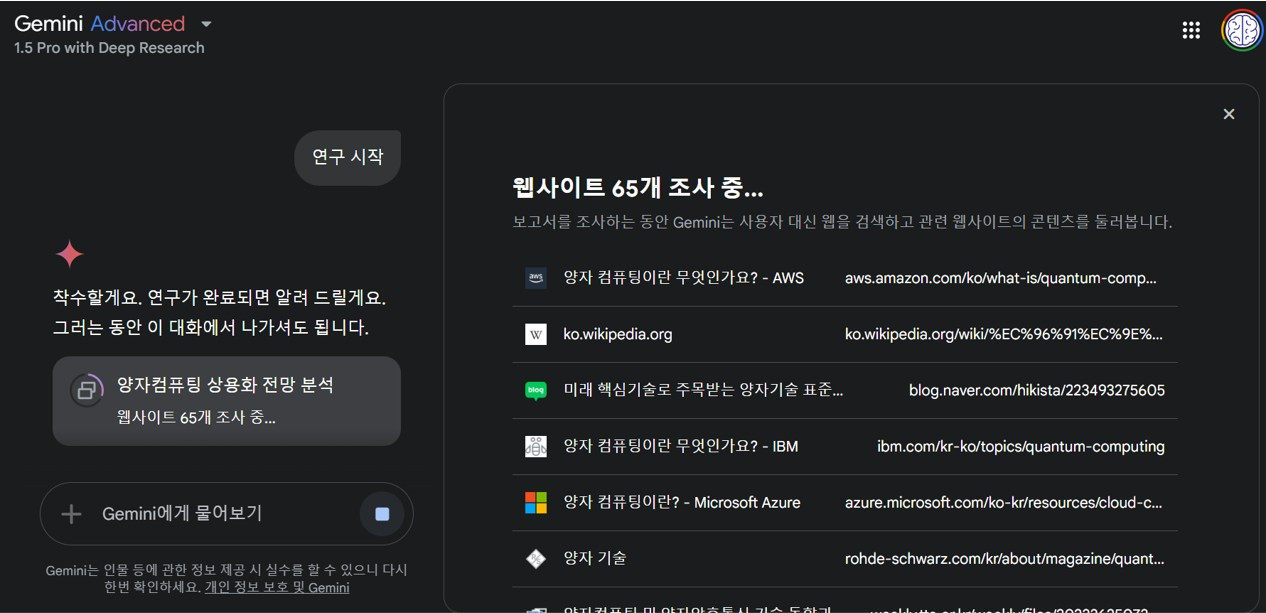Click the research progress icon in the card
Image resolution: width=1266 pixels, height=613 pixels.
87,389
